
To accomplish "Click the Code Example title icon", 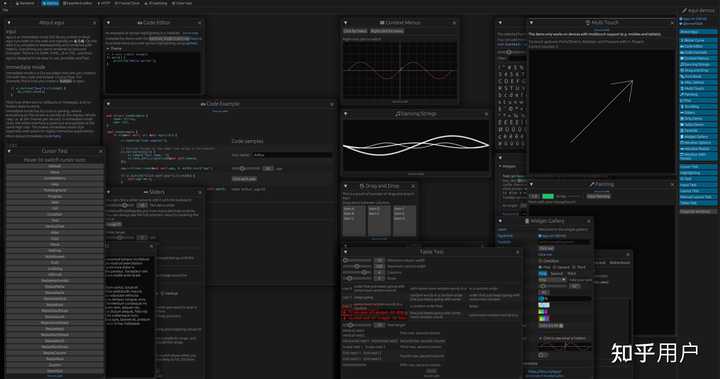I will pos(203,104).
